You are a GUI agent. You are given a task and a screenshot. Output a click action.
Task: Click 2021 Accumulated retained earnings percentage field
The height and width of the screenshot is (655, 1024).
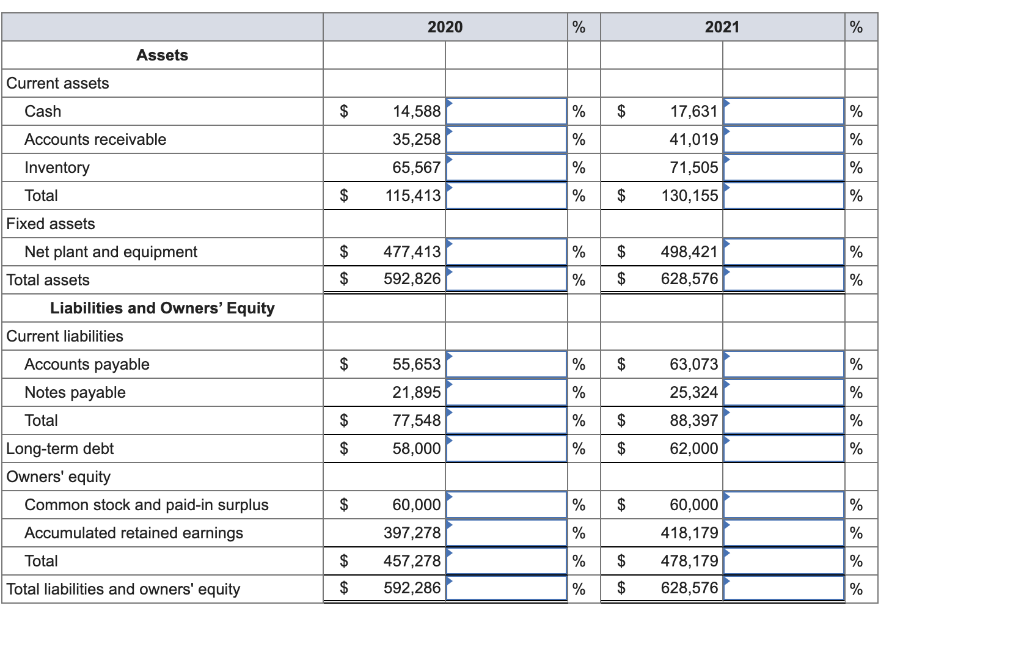coord(784,532)
